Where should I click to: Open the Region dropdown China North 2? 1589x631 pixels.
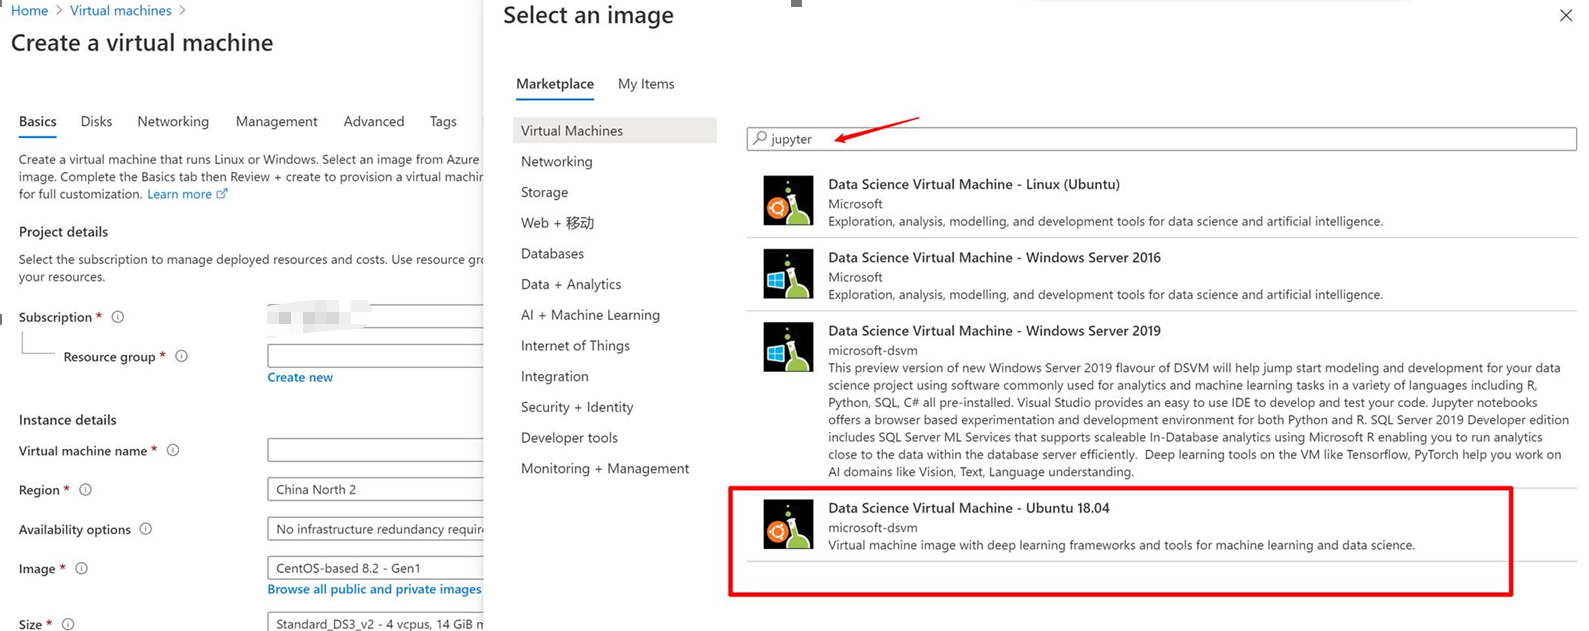click(375, 490)
